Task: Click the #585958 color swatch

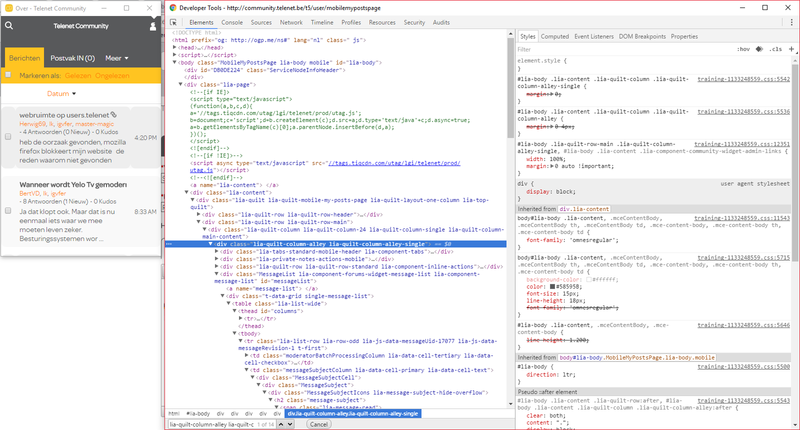Action: point(552,287)
